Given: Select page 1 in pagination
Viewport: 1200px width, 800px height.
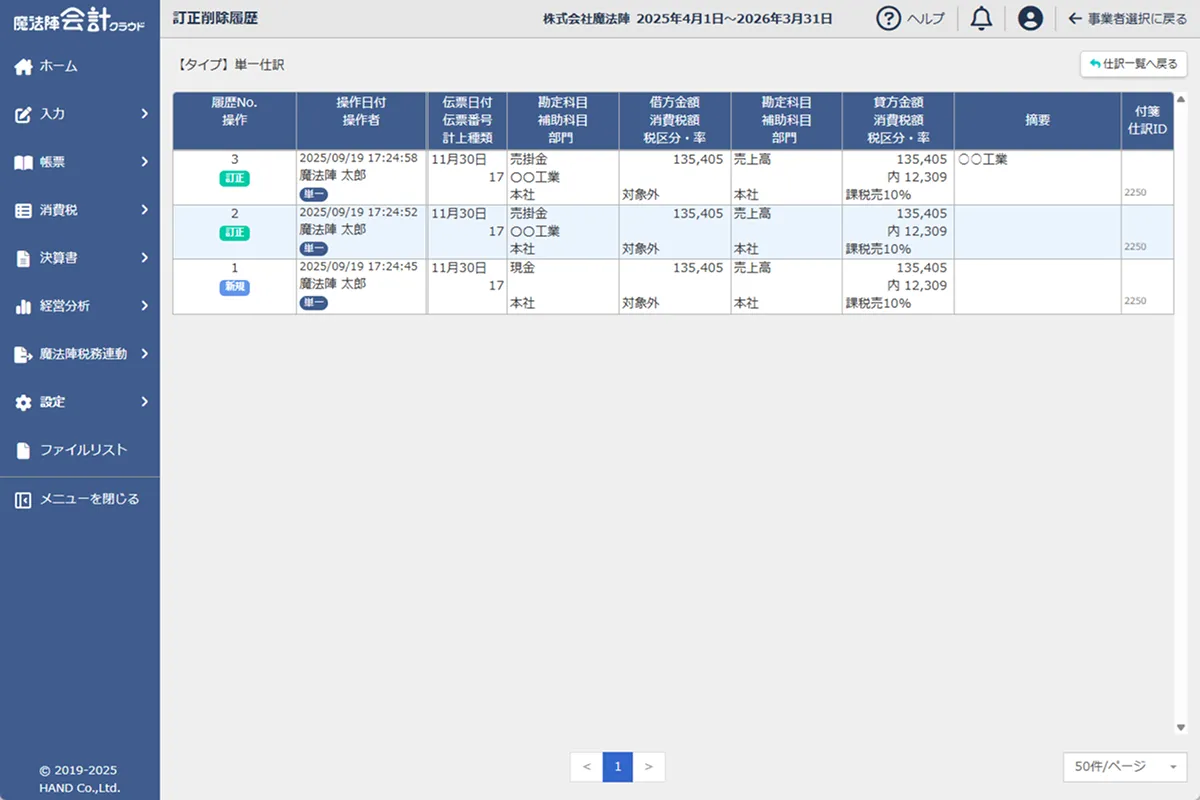Looking at the screenshot, I should click(618, 767).
